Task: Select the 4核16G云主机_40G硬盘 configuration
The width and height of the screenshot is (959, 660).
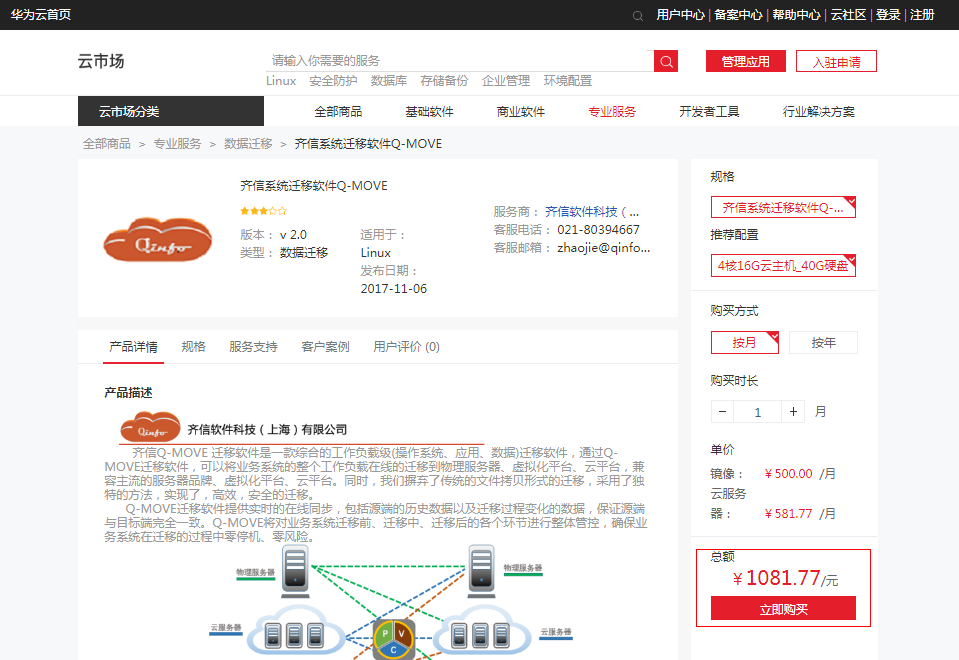Action: point(783,265)
